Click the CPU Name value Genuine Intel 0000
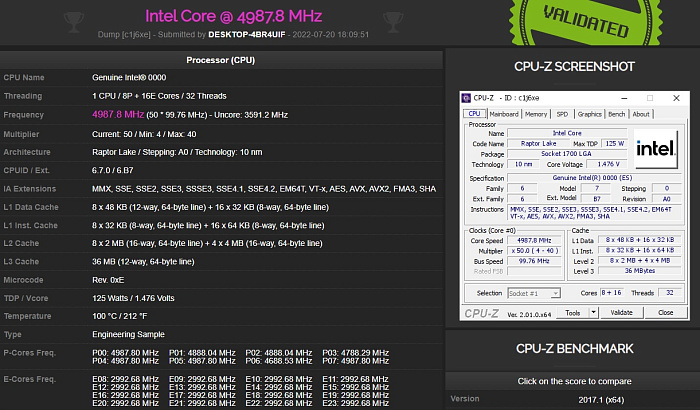This screenshot has height=410, width=700. click(129, 78)
